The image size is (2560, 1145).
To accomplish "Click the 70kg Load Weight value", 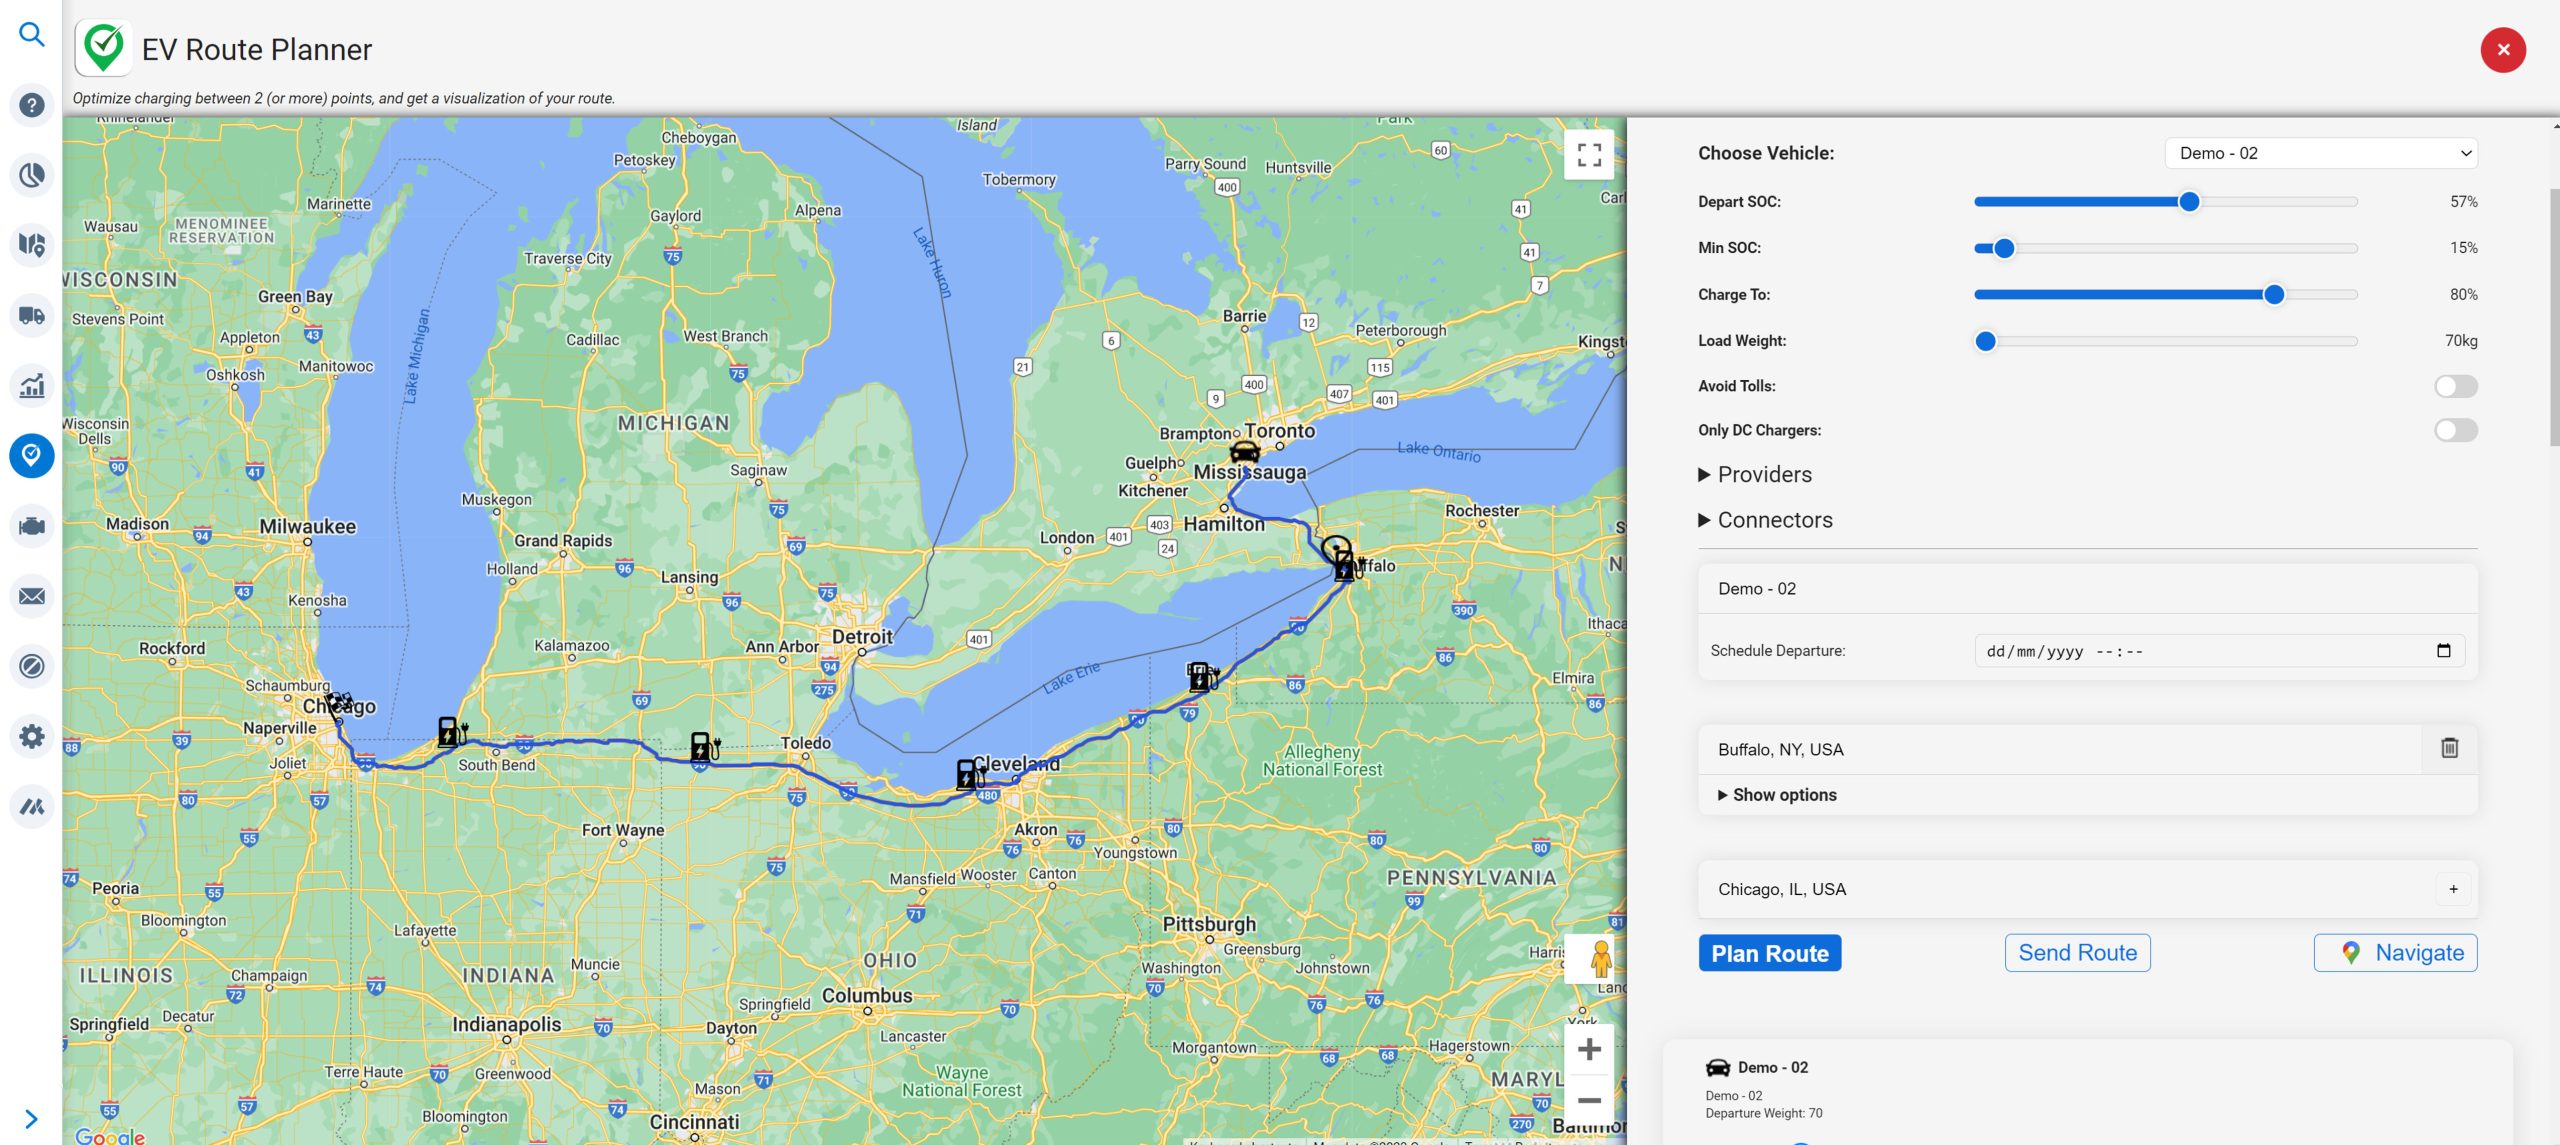I will point(2461,341).
